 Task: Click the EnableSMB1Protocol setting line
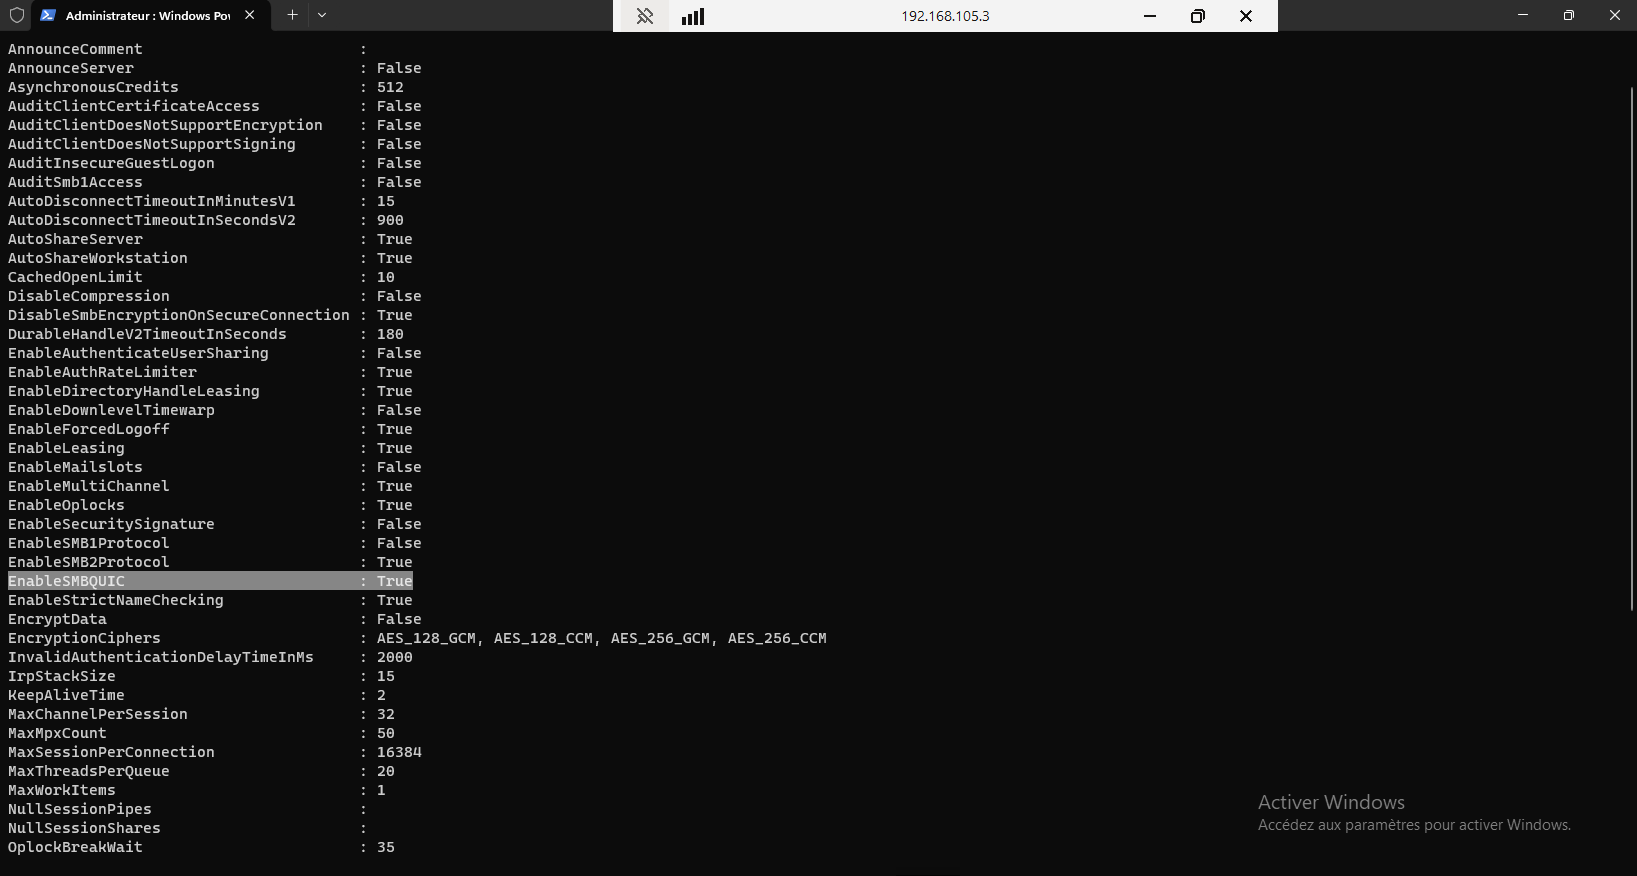click(88, 543)
